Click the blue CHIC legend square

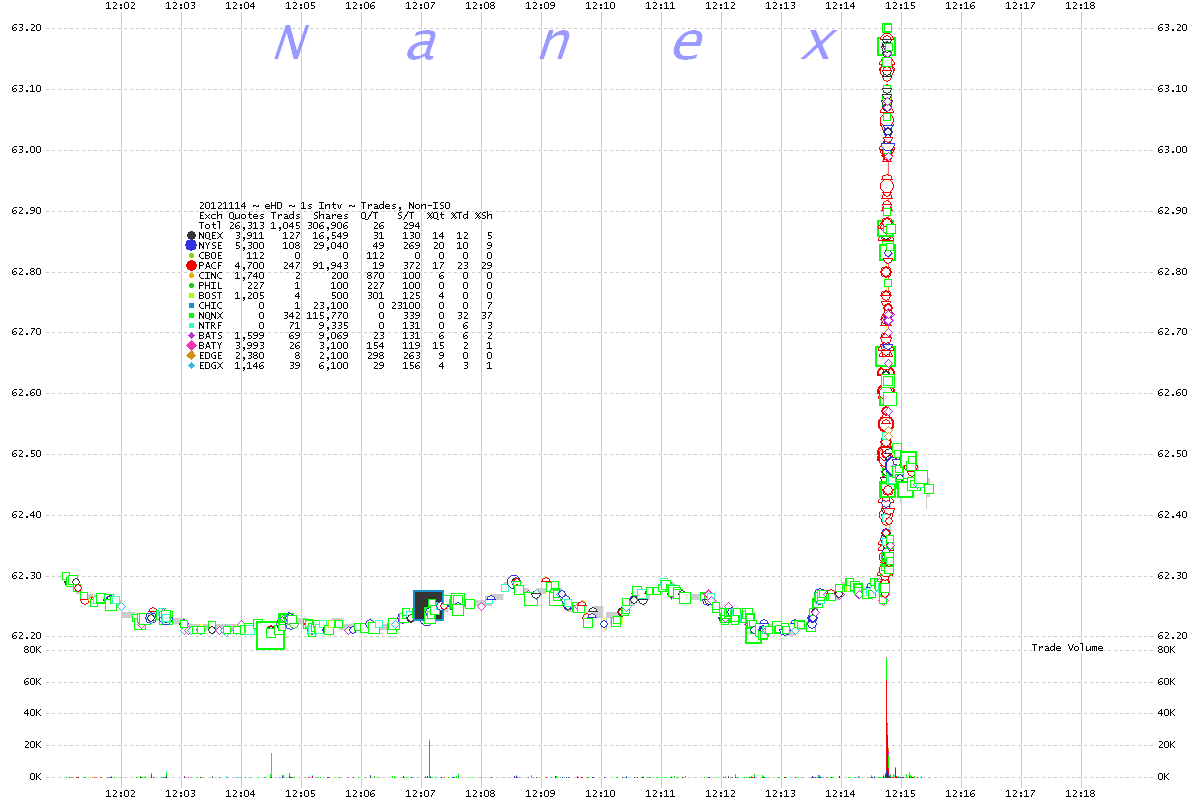coord(190,305)
